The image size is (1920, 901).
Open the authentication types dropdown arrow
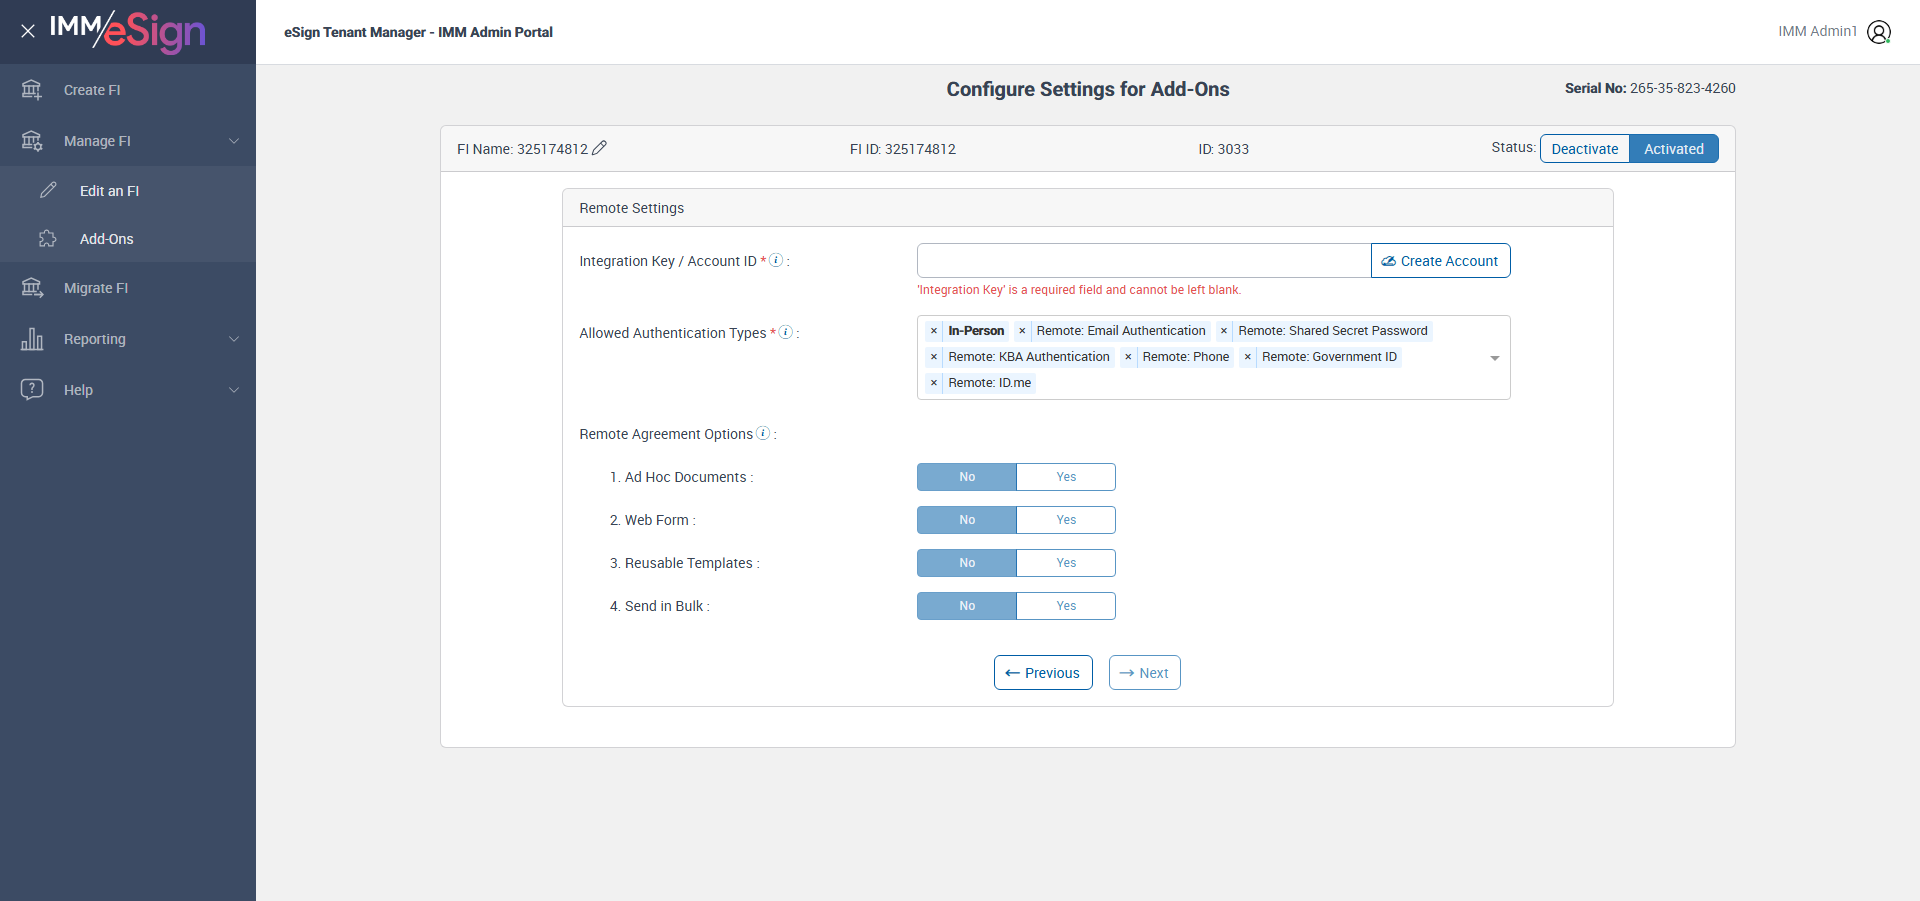1495,358
